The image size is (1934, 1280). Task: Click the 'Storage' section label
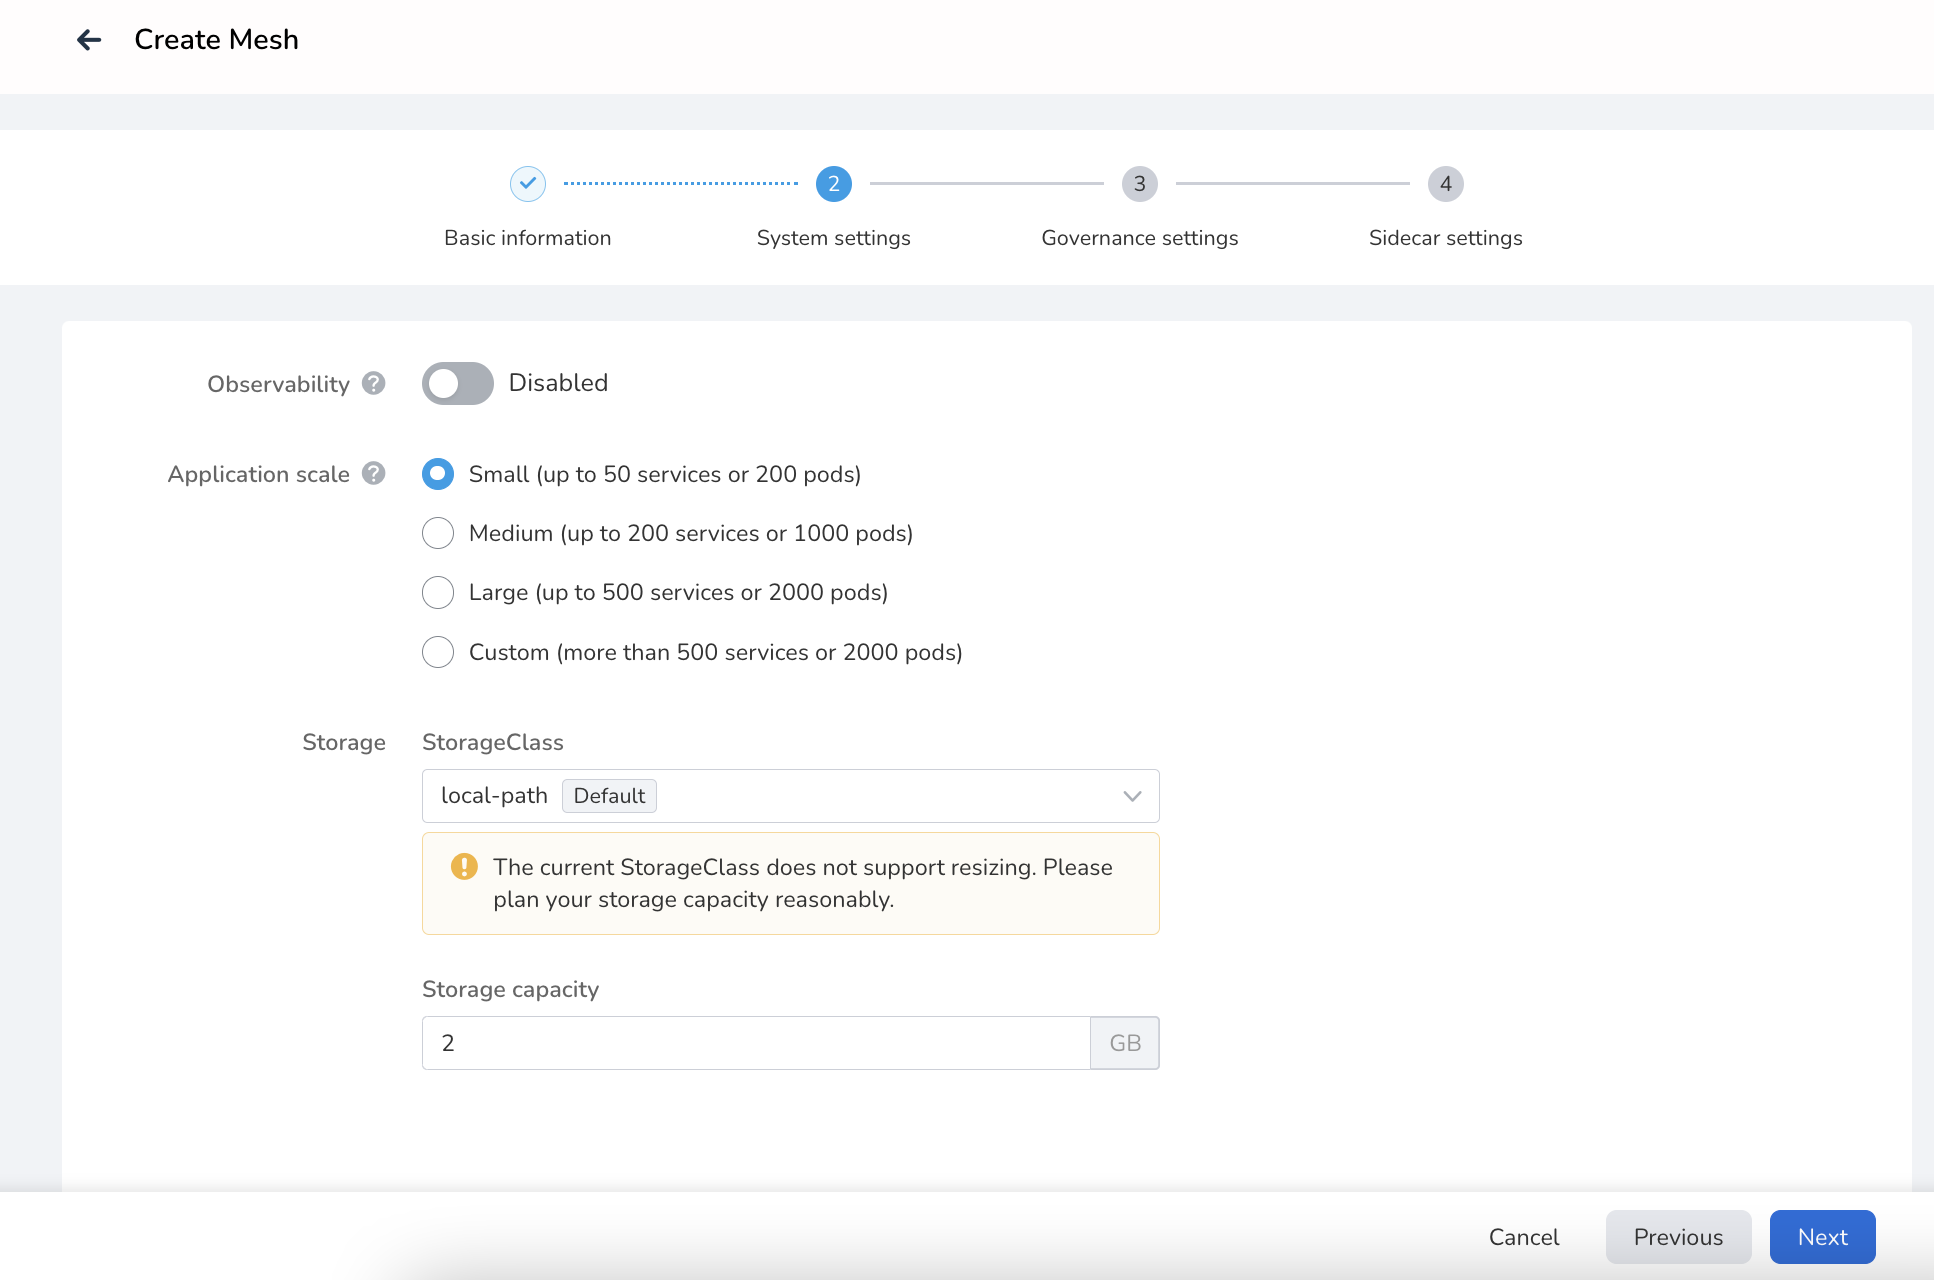coord(344,742)
